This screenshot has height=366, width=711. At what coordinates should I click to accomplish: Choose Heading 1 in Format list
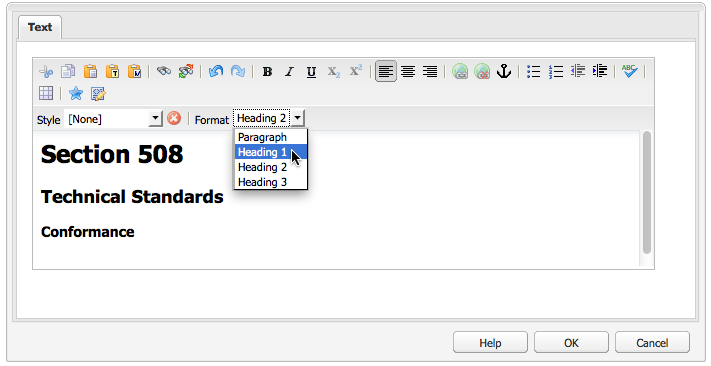click(x=271, y=152)
